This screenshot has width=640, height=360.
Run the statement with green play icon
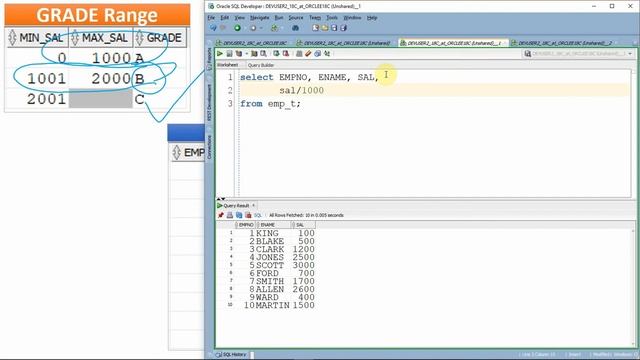pyautogui.click(x=220, y=53)
